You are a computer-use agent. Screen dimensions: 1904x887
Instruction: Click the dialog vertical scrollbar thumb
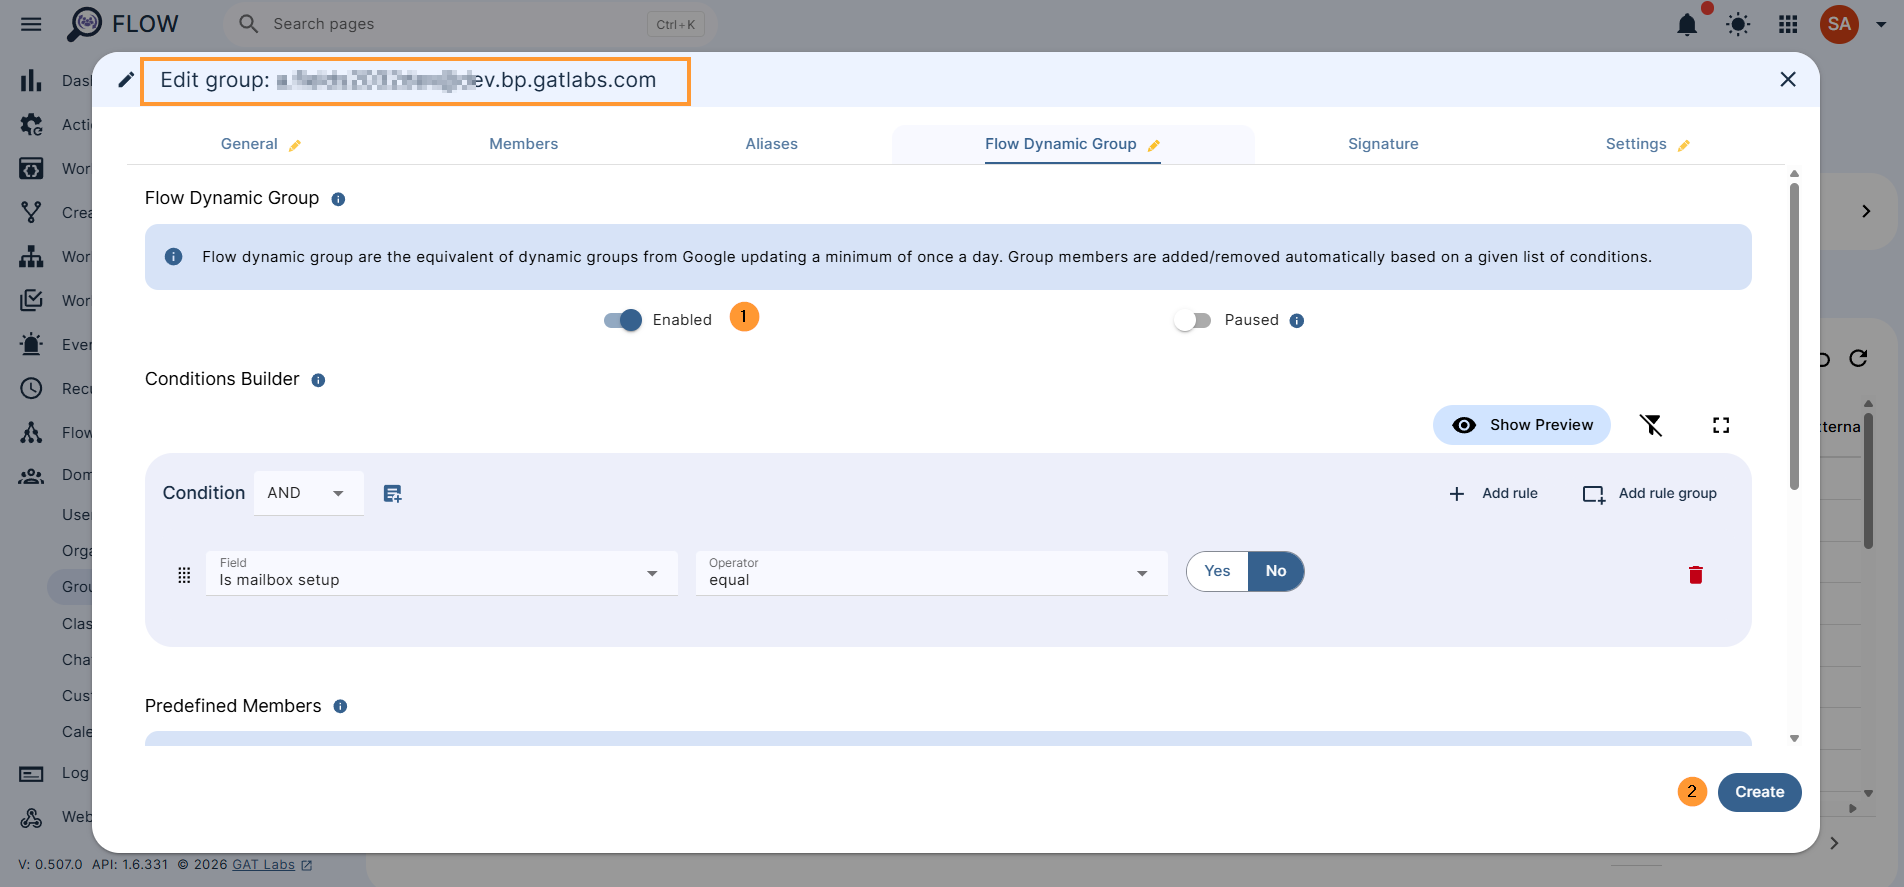click(1794, 335)
